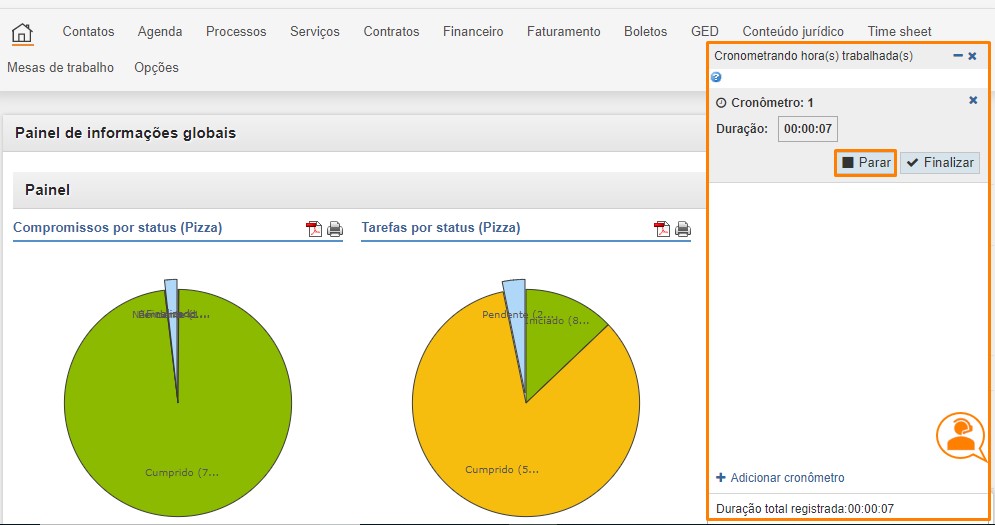
Task: Click the blue help question mark icon
Action: (716, 77)
